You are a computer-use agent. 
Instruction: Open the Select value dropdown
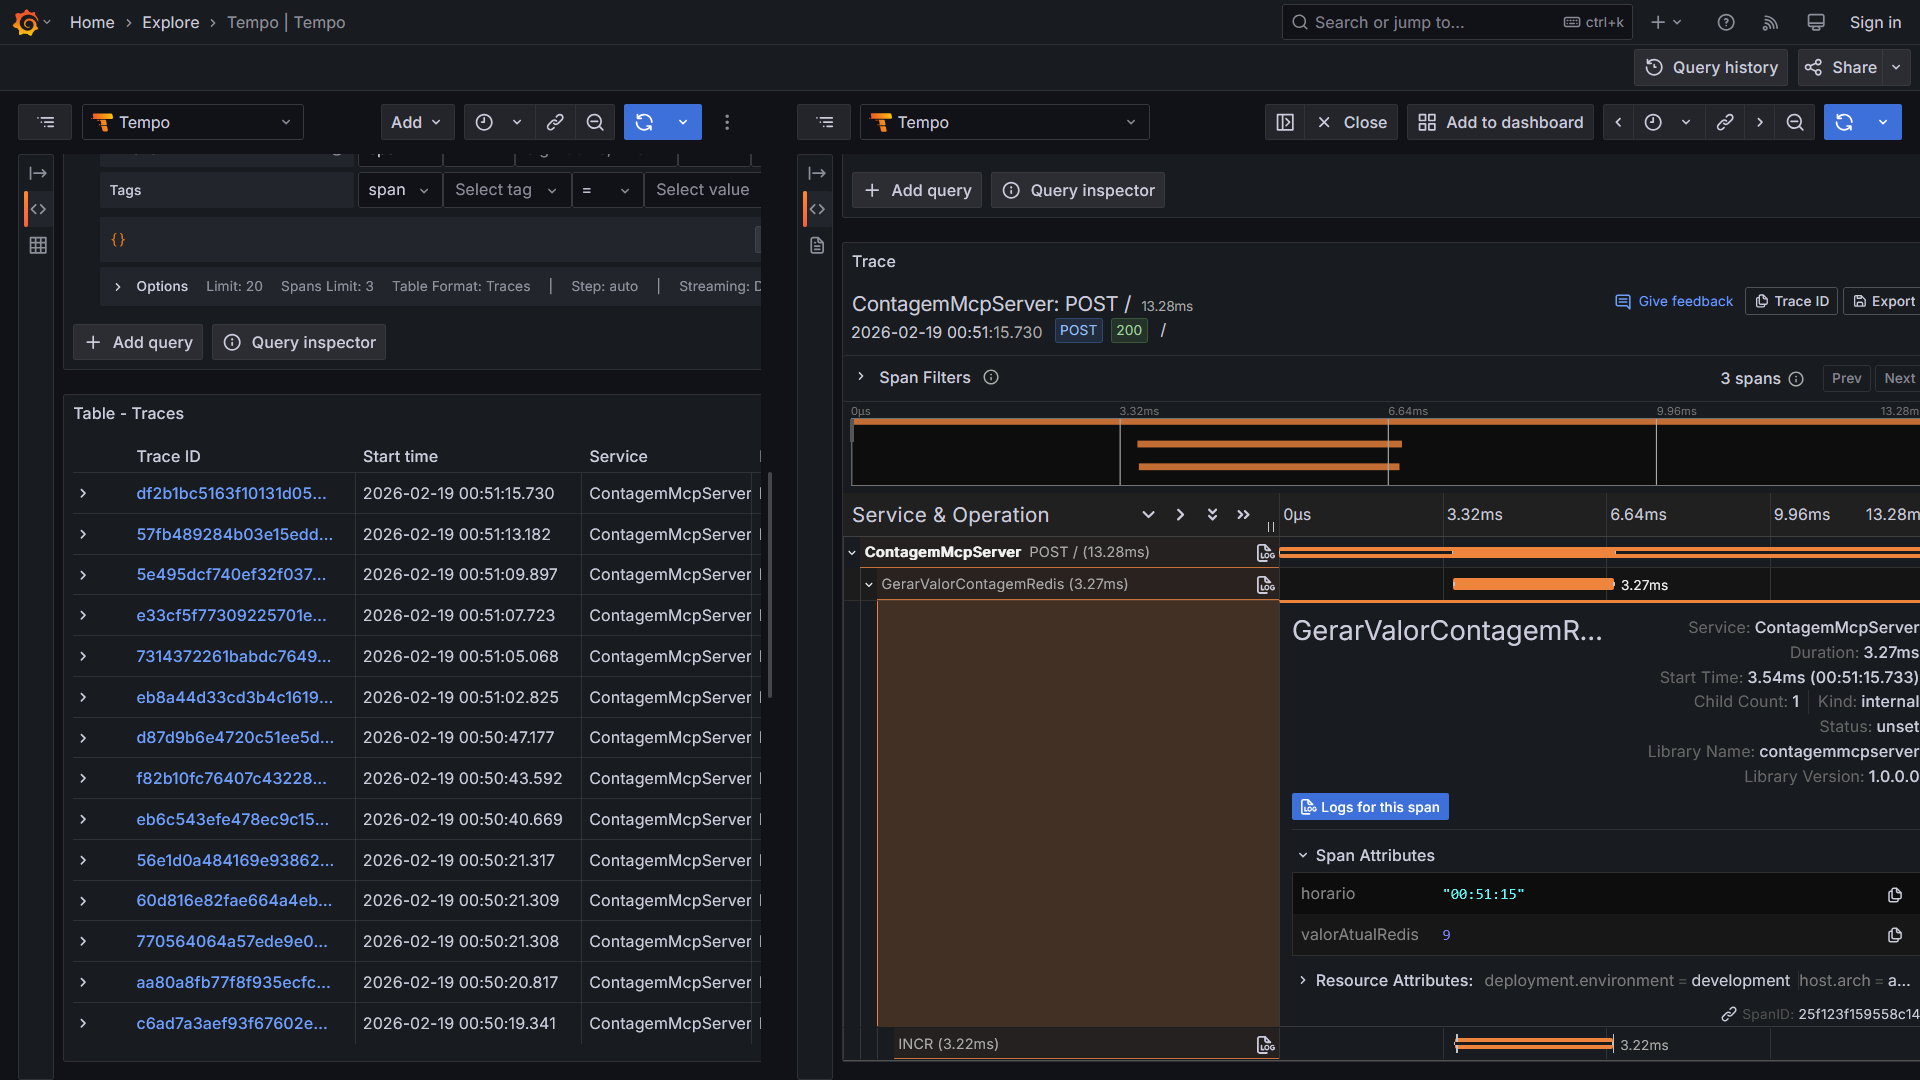703,190
